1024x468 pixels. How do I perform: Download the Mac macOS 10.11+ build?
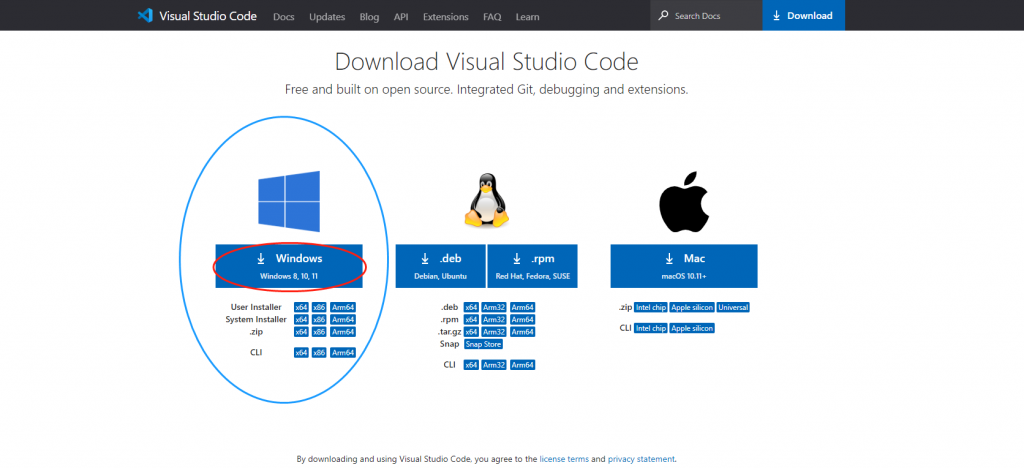[x=684, y=266]
